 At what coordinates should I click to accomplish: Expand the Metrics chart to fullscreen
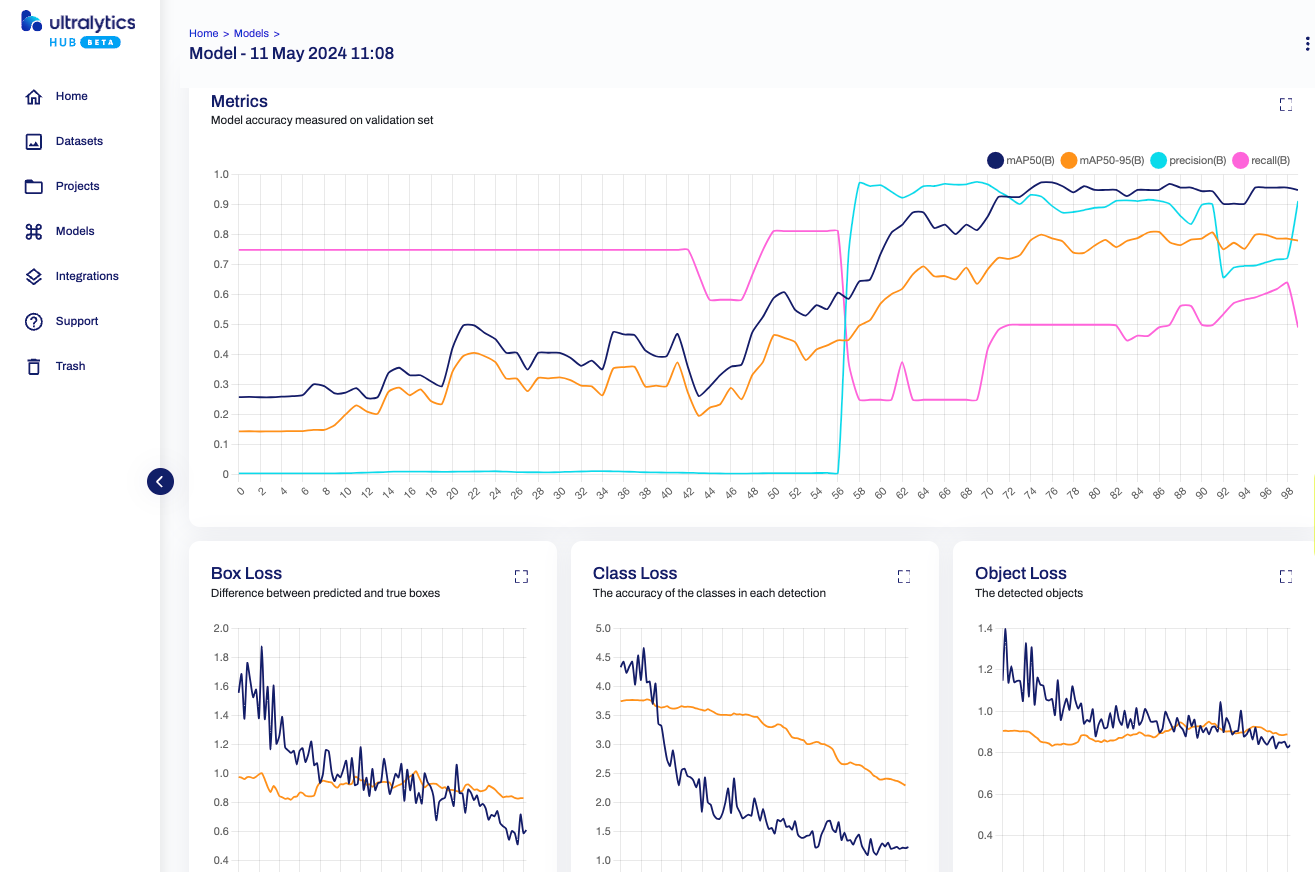tap(1286, 105)
